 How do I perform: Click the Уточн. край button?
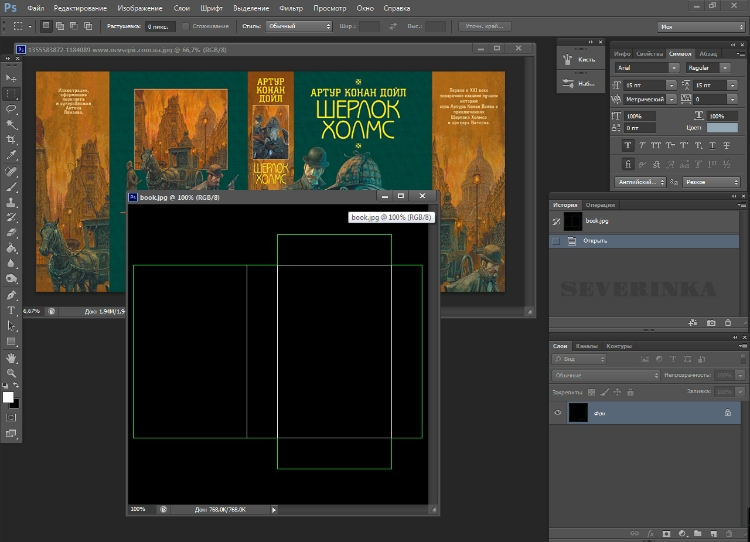point(485,26)
